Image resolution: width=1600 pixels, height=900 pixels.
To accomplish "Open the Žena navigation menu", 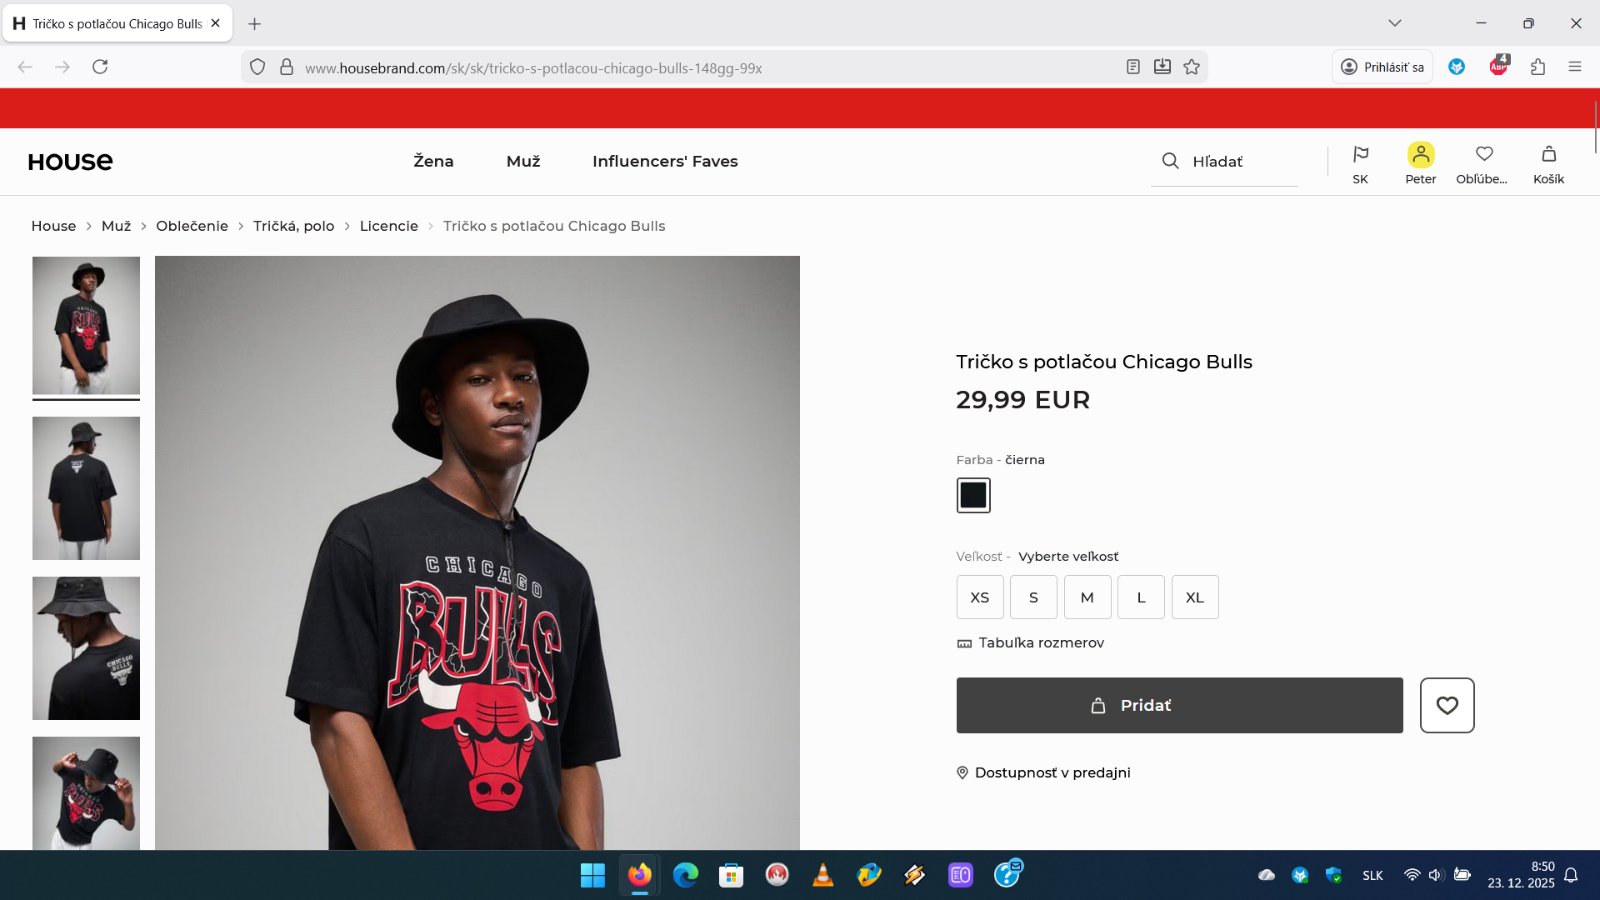I will coord(433,161).
